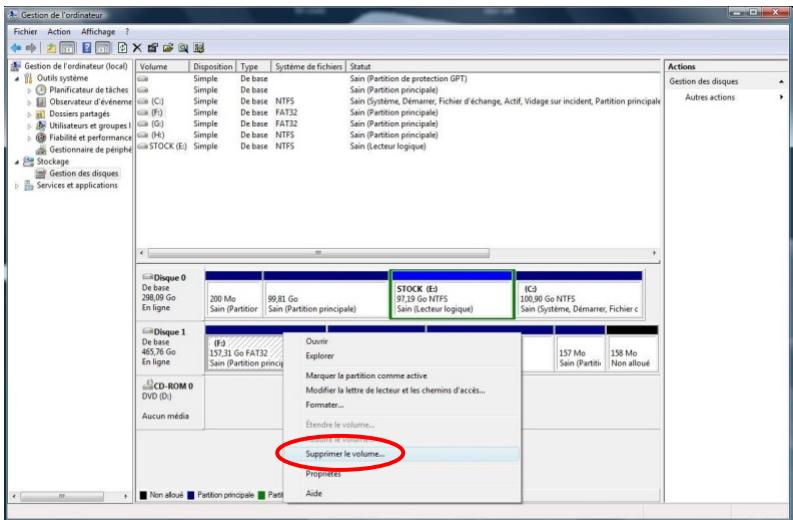Sort by the Disposition column header

coord(212,66)
